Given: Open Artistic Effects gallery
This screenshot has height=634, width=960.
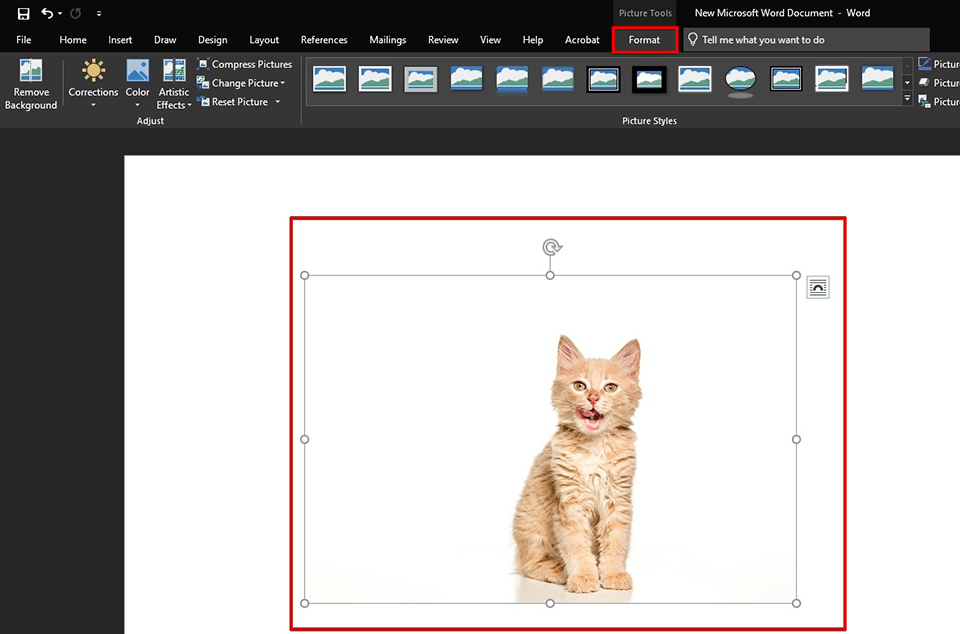Looking at the screenshot, I should 174,72.
